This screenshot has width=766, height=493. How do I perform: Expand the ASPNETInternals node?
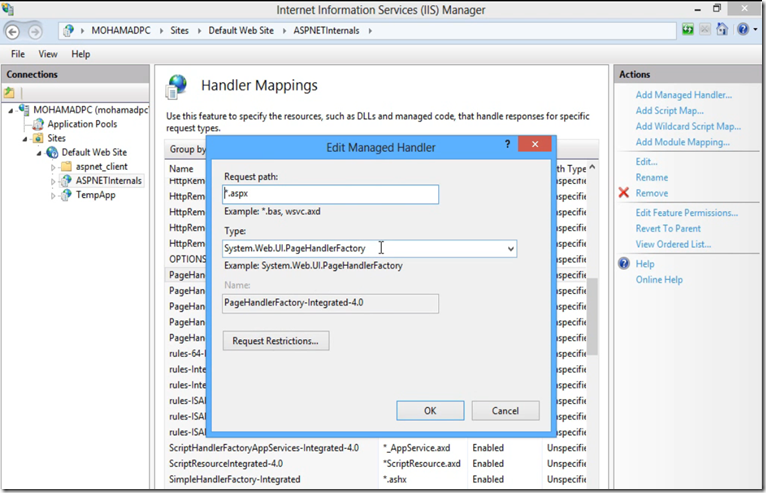click(53, 181)
